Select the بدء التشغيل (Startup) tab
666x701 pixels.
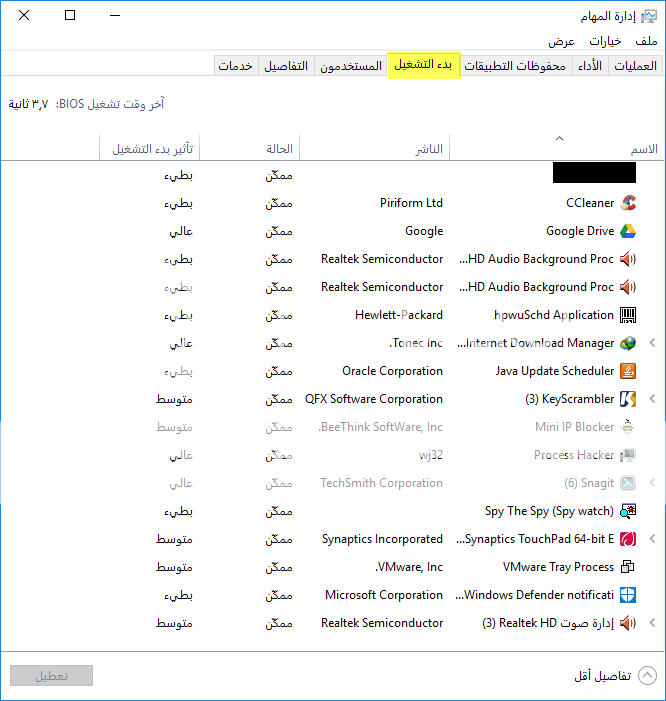click(x=423, y=65)
